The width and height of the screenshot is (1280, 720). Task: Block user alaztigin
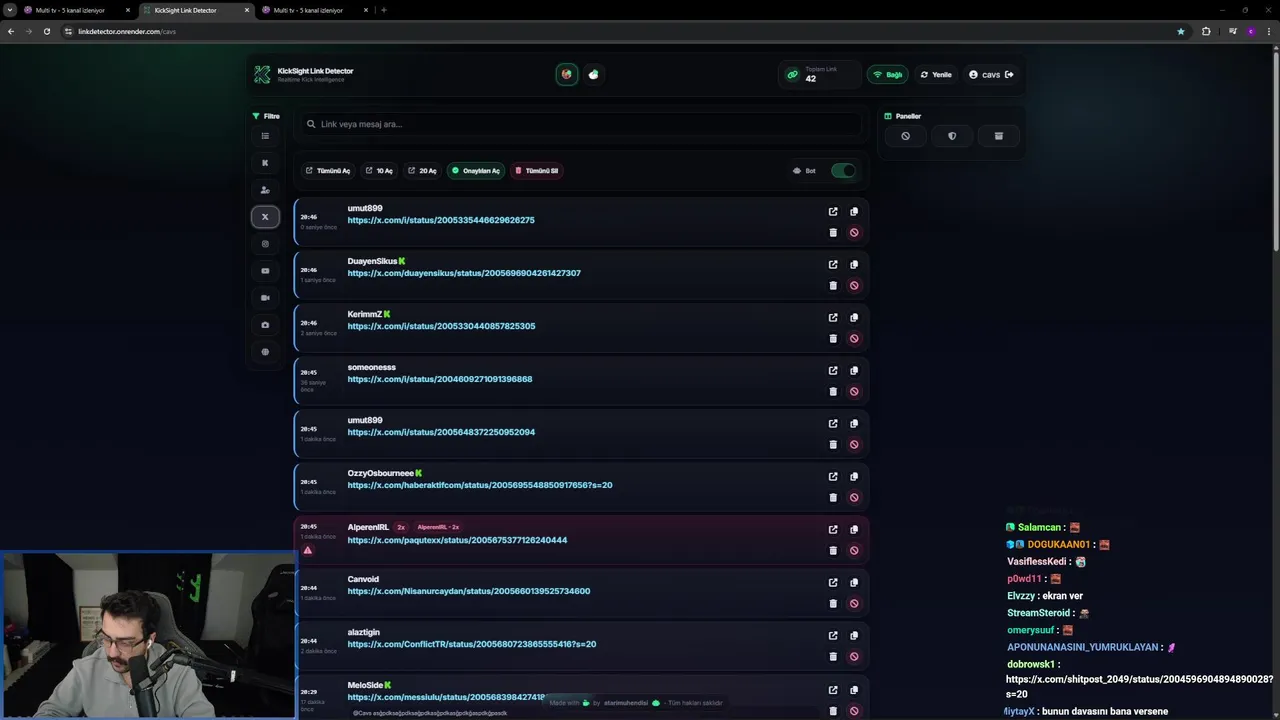854,657
